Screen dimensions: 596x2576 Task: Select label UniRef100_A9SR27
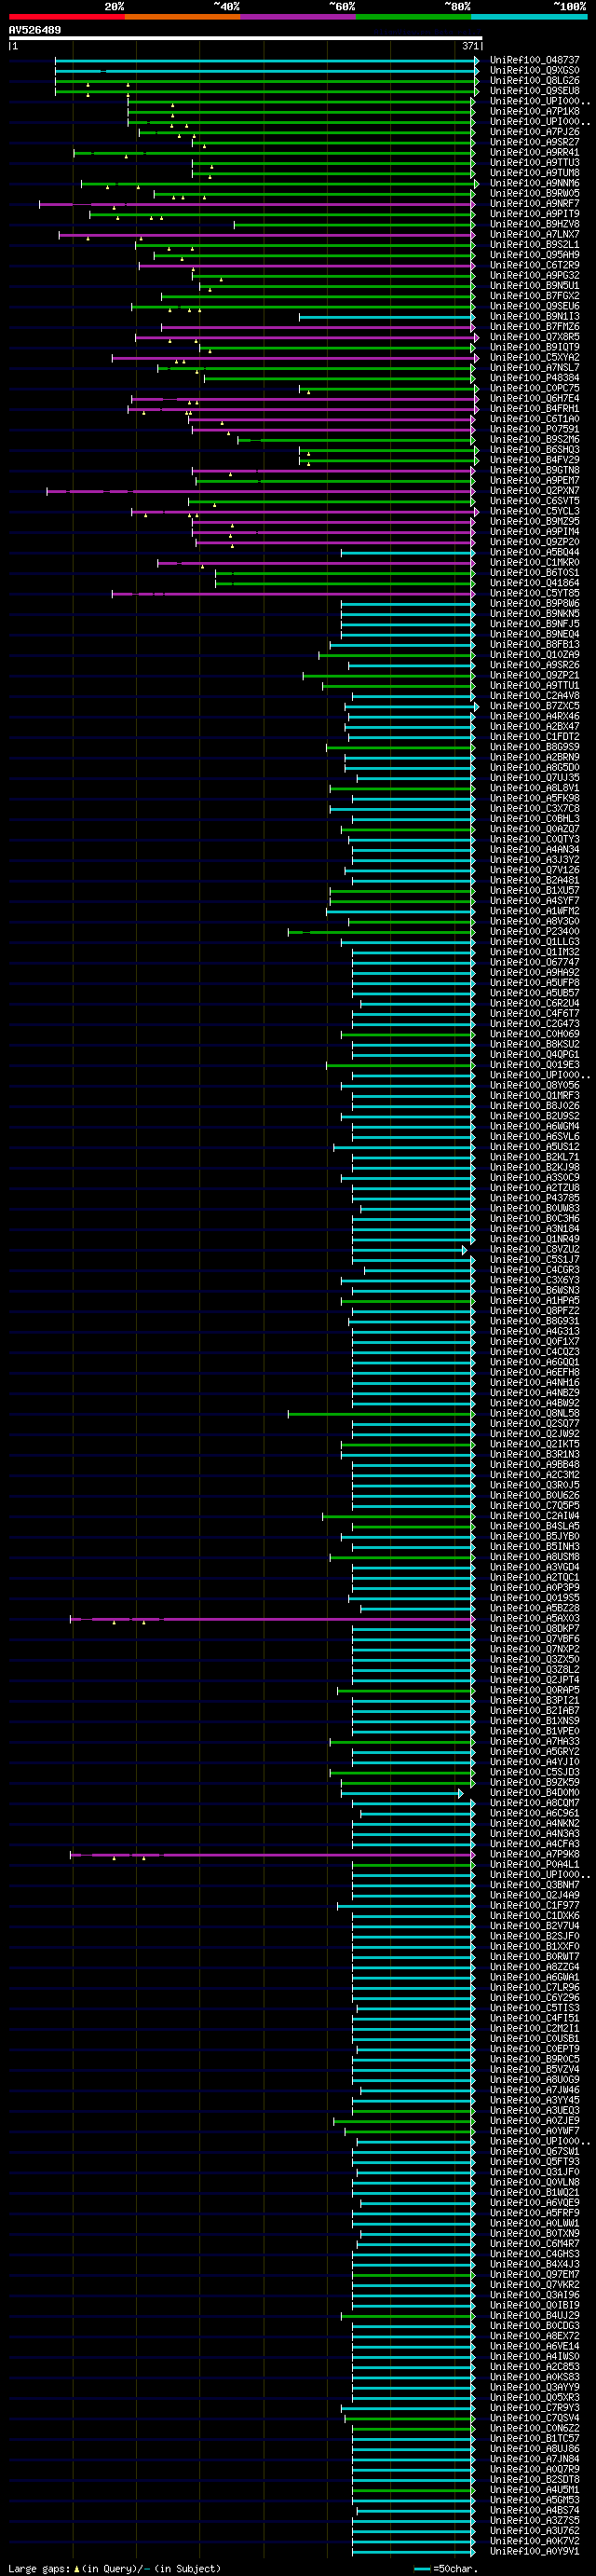[x=534, y=142]
